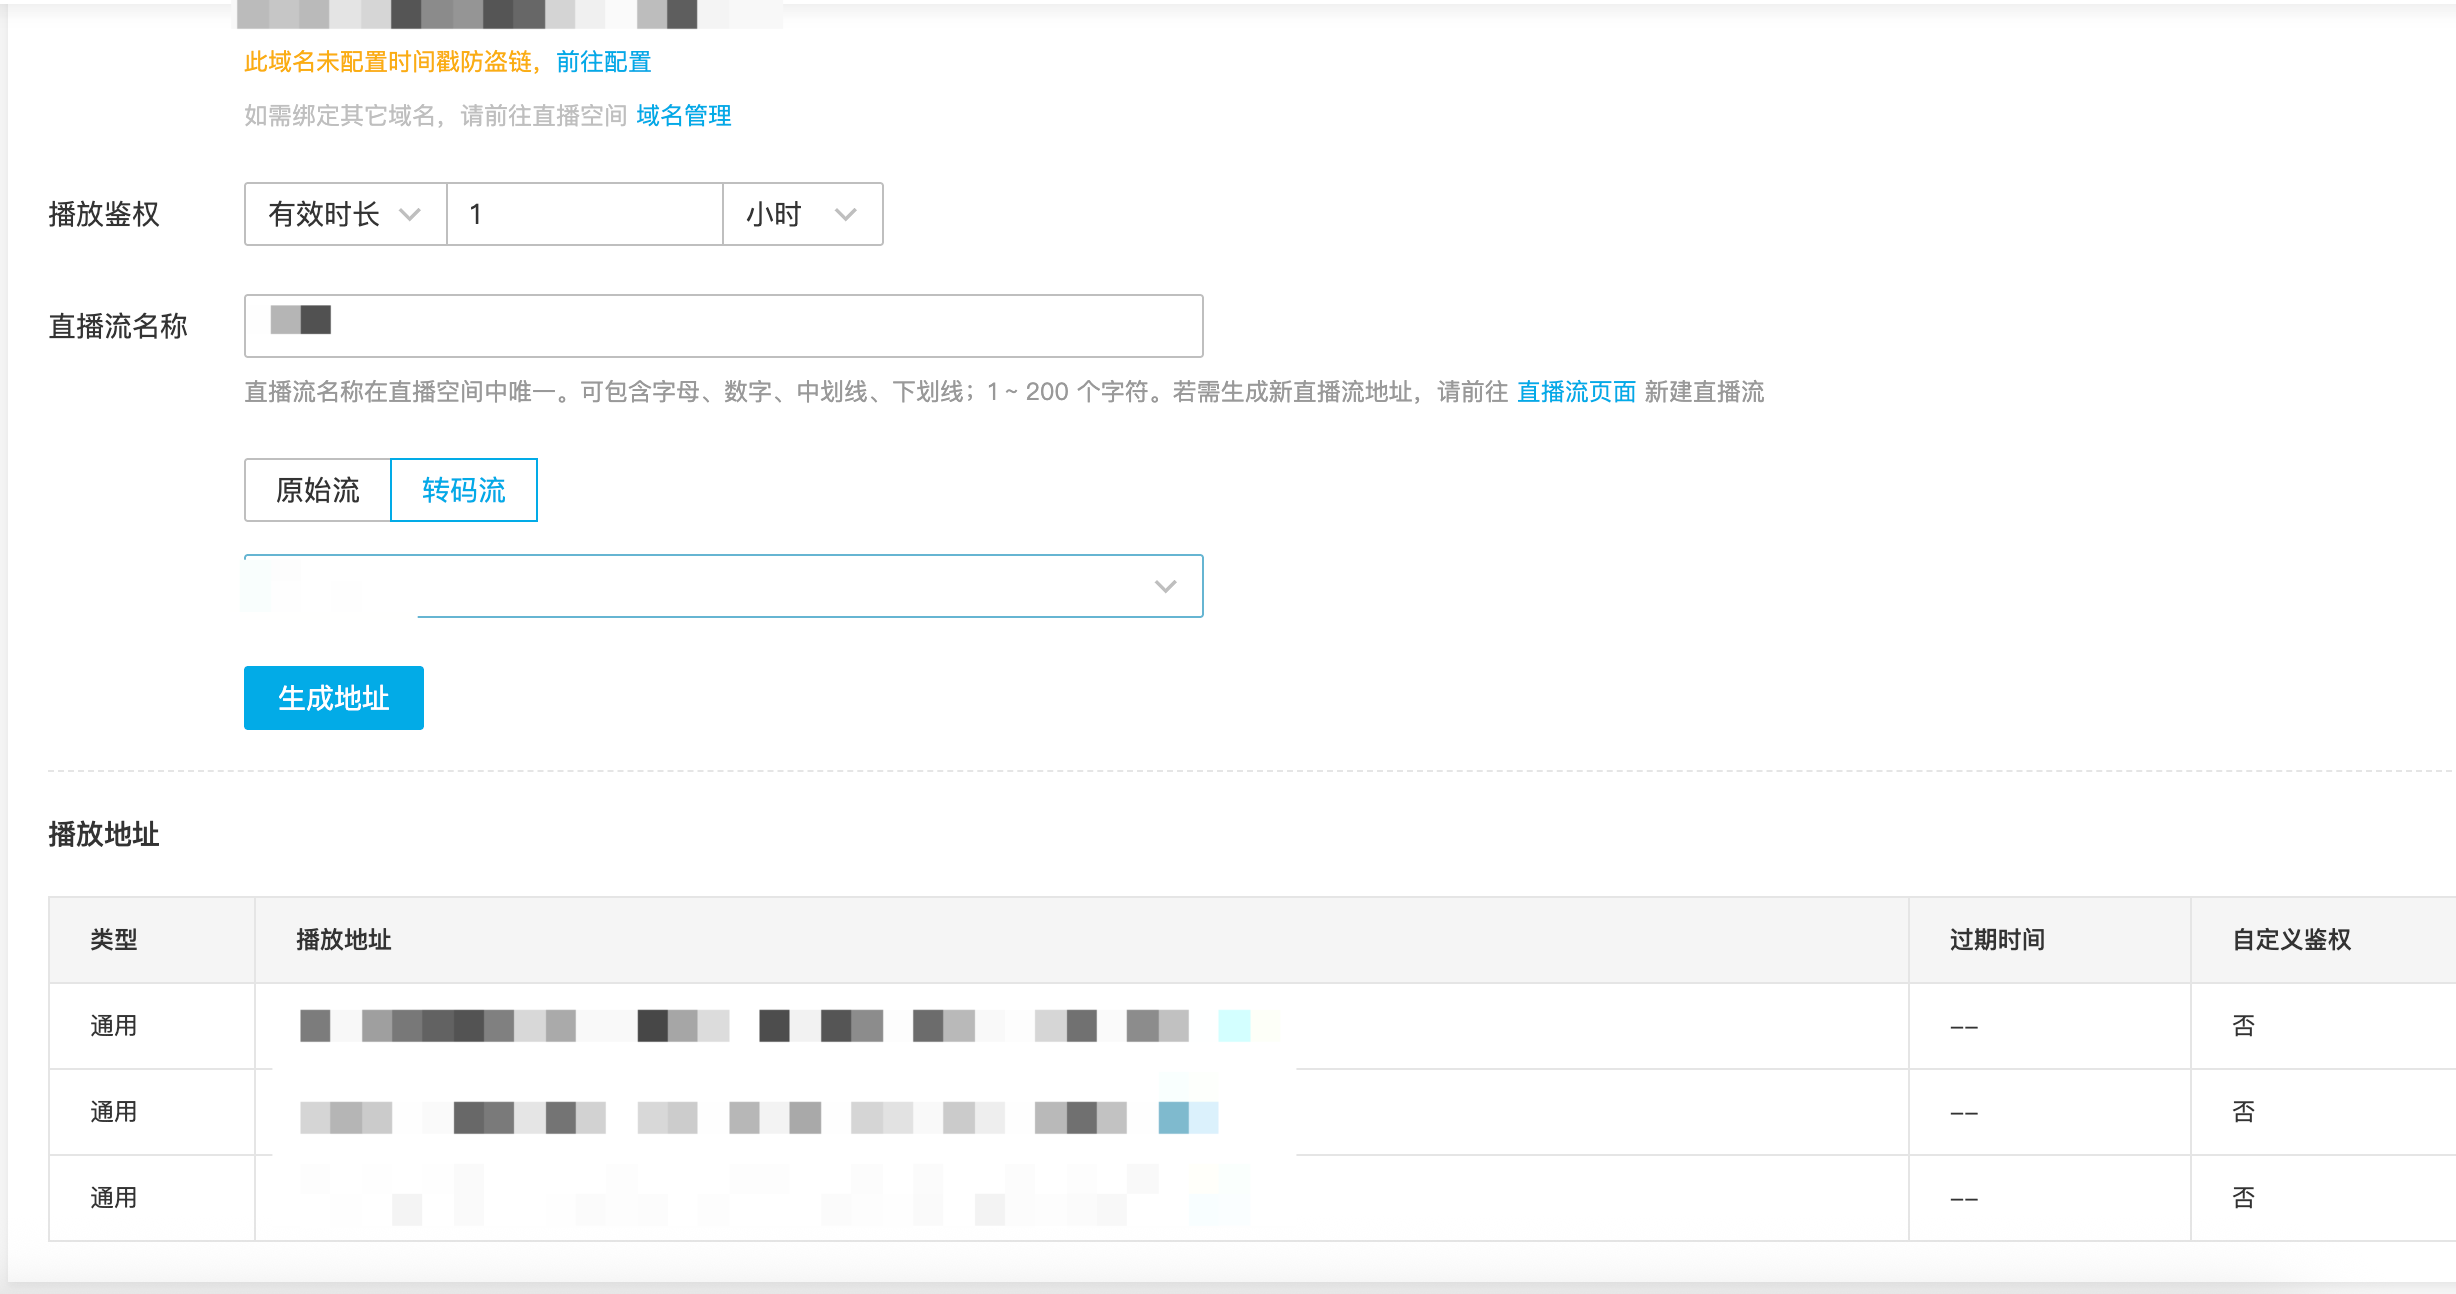This screenshot has height=1294, width=2456.
Task: Click the 过期时间 column header
Action: [1996, 940]
